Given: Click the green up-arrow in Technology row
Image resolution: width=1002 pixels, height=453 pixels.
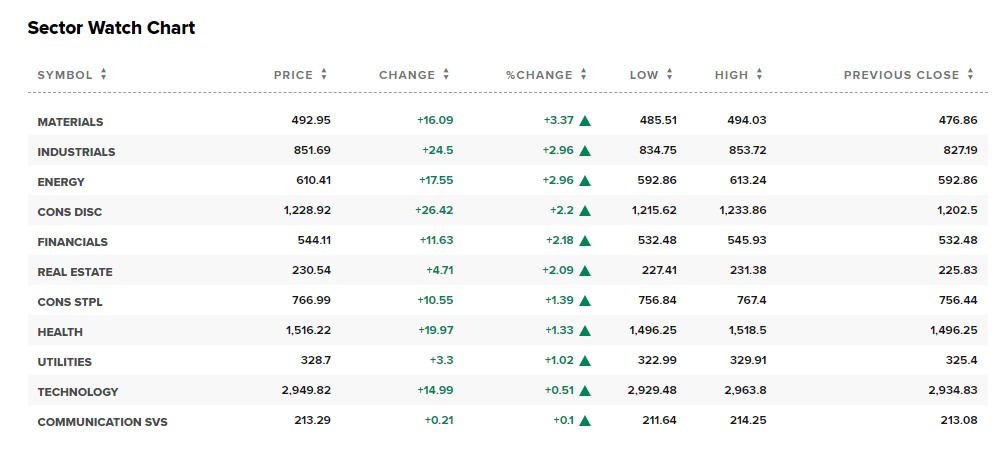Looking at the screenshot, I should pos(585,391).
